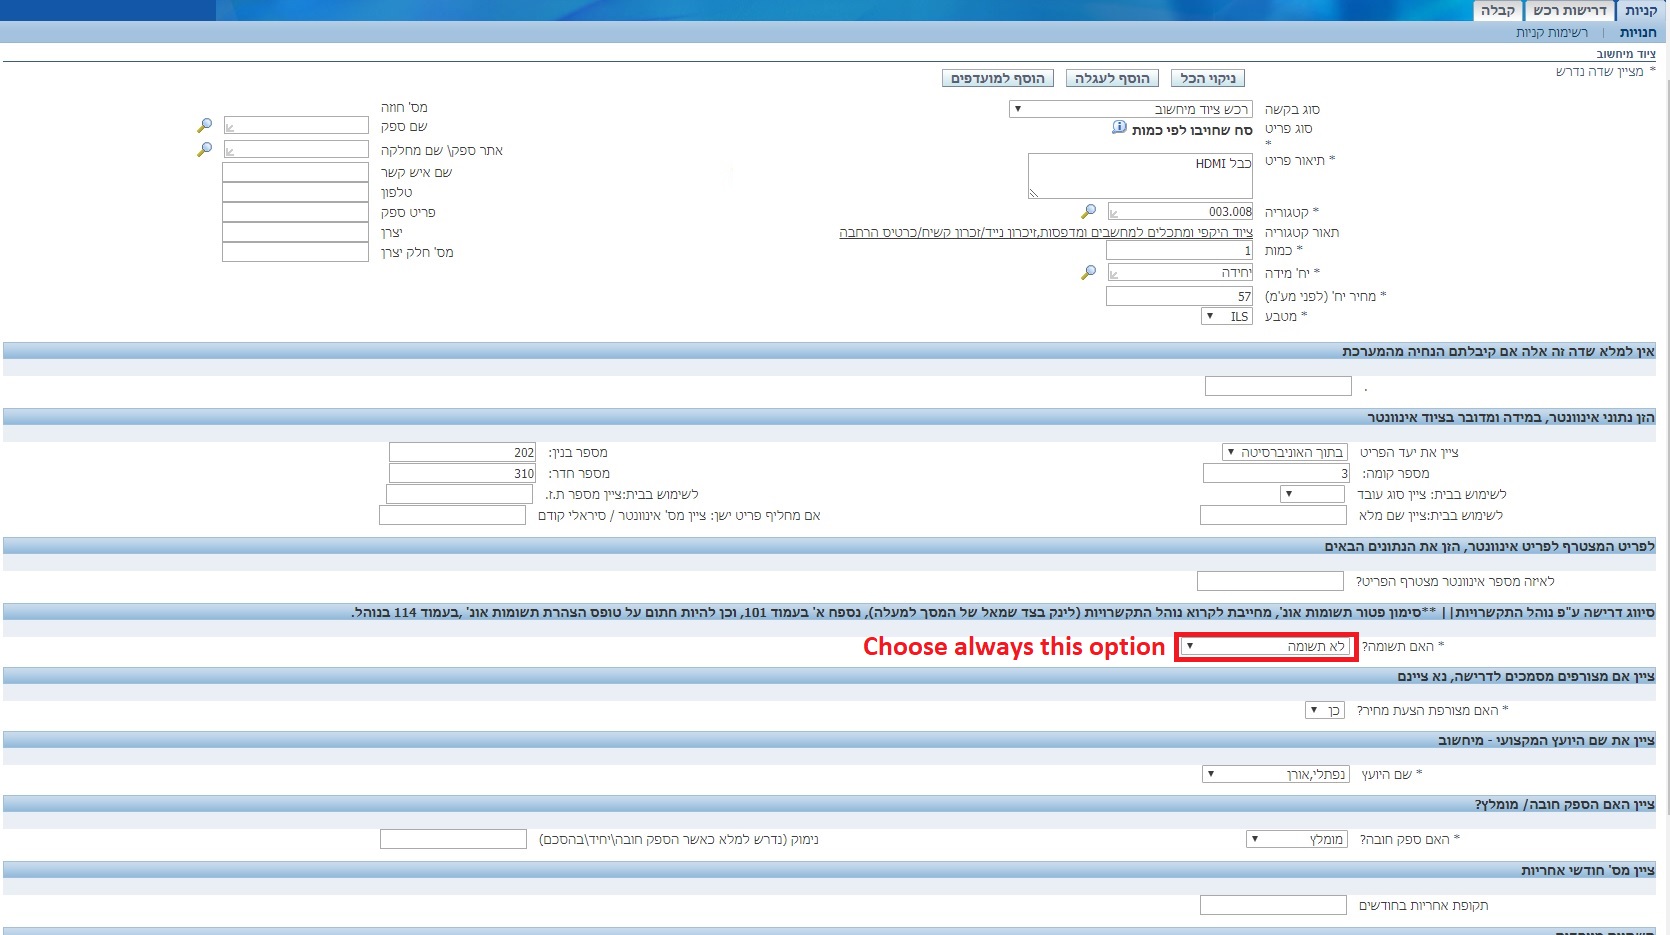
Task: Click the info icon next to סוג פריט
Action: [1119, 128]
